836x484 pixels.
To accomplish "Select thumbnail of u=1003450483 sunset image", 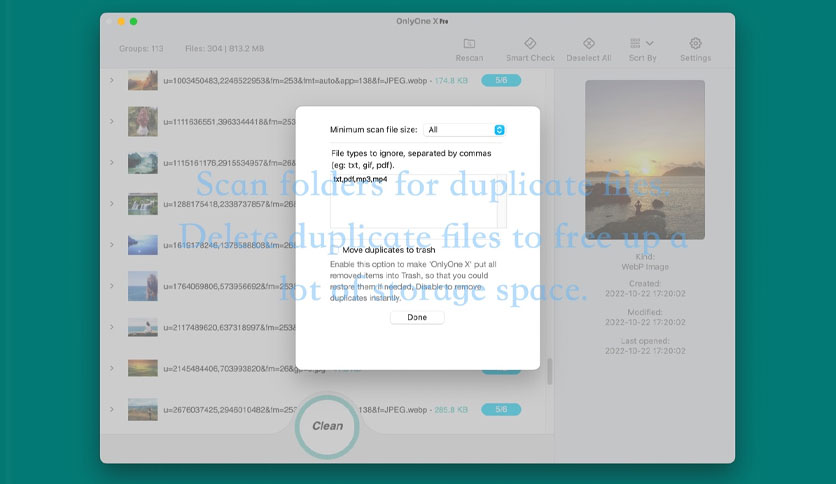I will 143,80.
